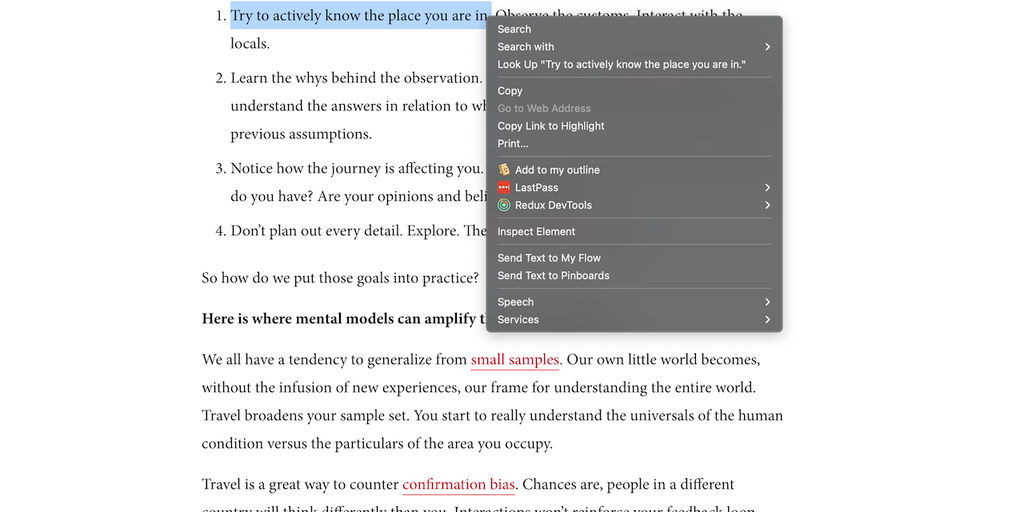This screenshot has height=512, width=1024.
Task: Expand the Services submenu chevron
Action: click(768, 319)
